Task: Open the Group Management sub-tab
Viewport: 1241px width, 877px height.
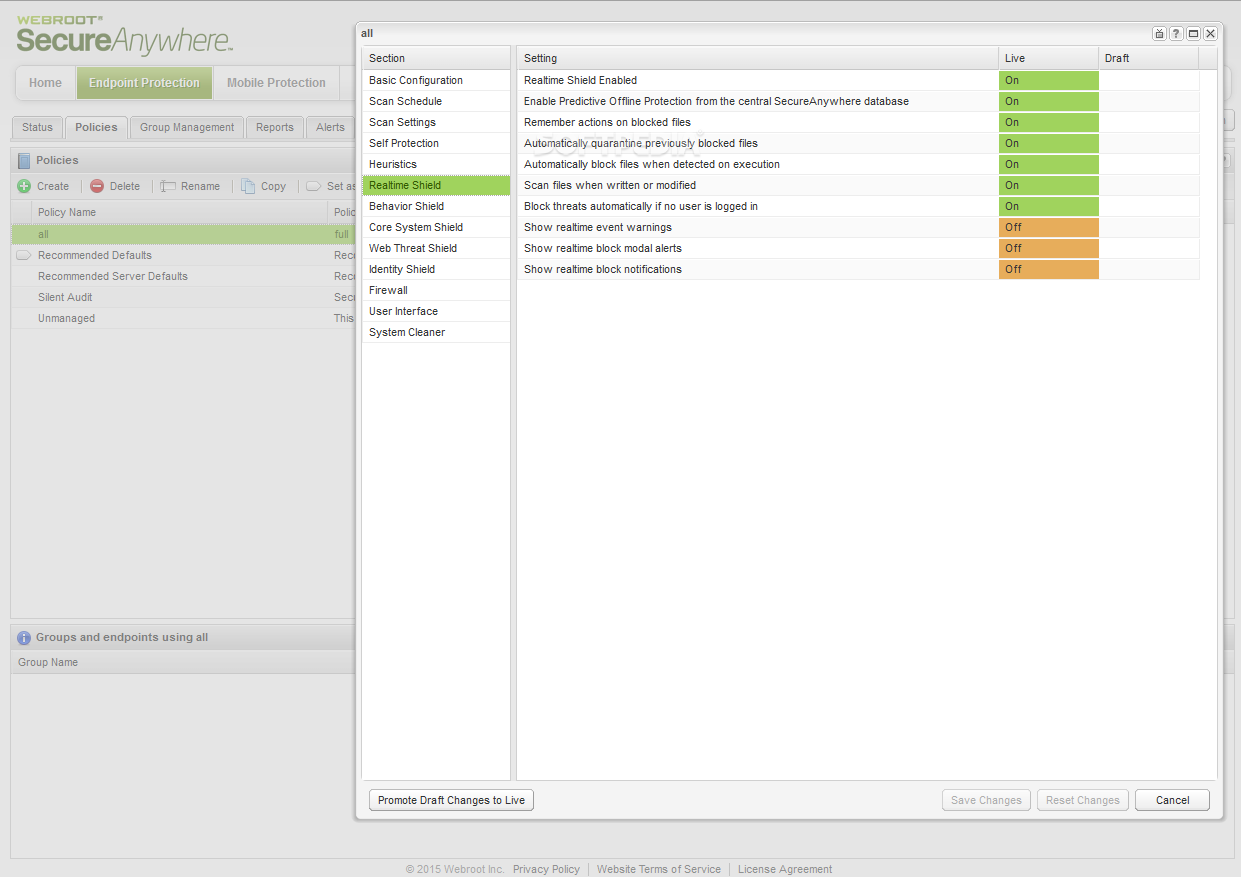Action: (x=187, y=127)
